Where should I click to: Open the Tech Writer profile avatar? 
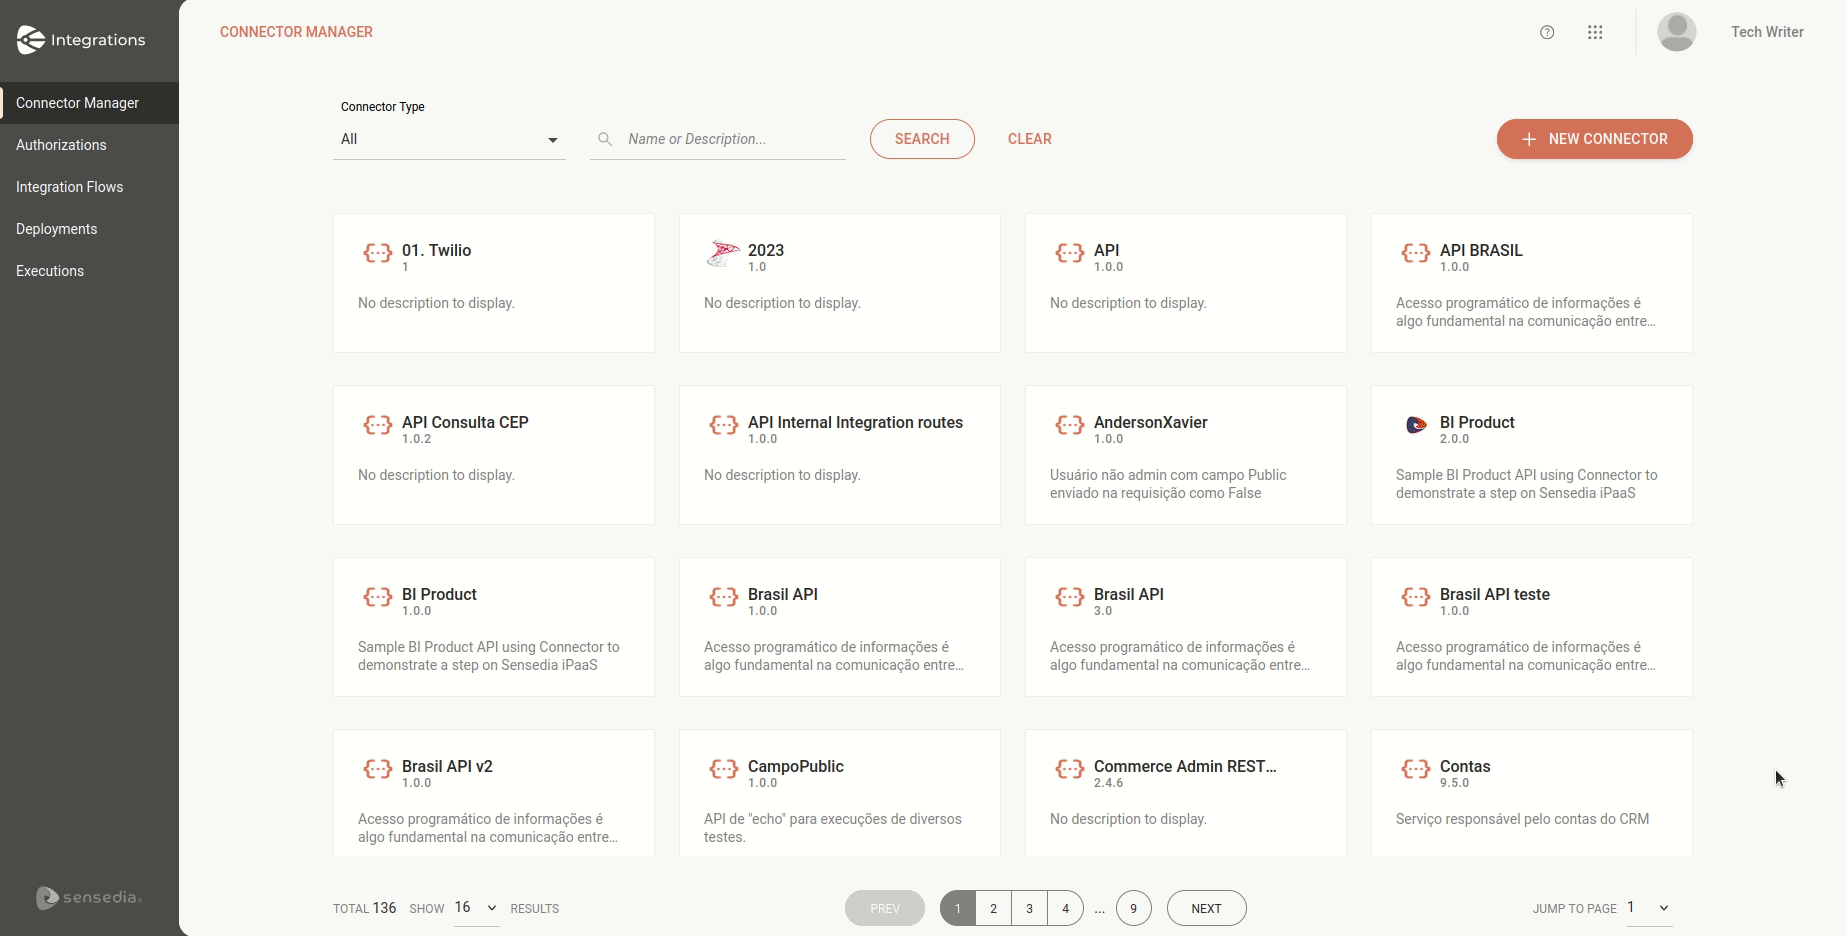tap(1677, 32)
